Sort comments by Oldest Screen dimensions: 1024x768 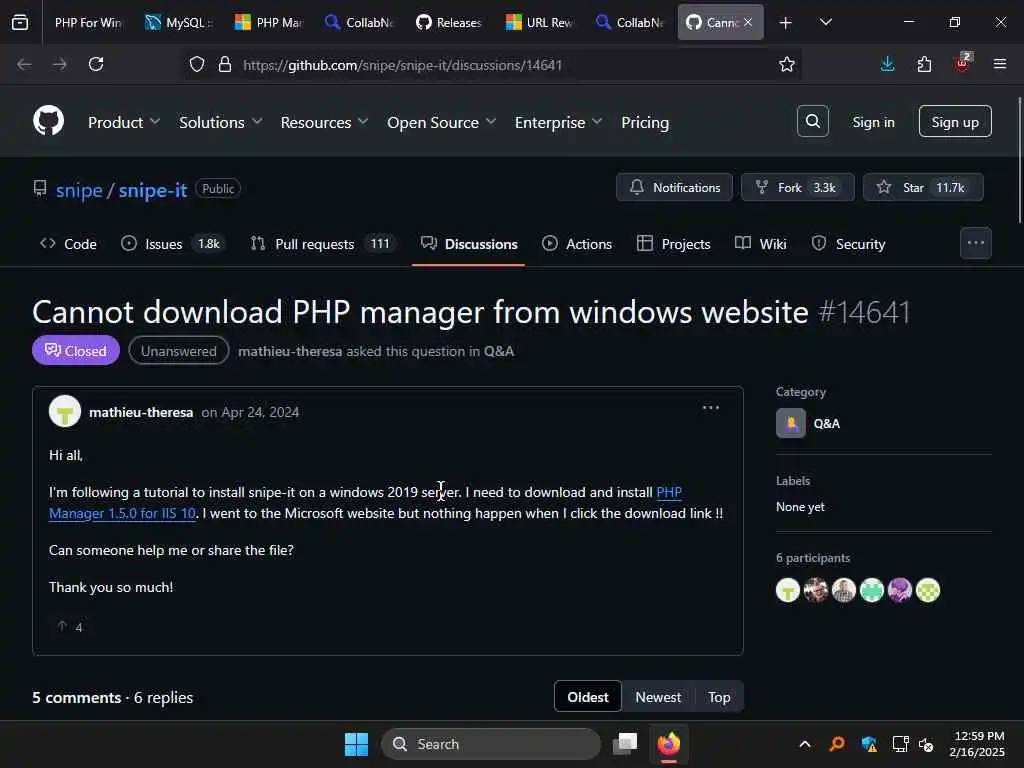(588, 697)
